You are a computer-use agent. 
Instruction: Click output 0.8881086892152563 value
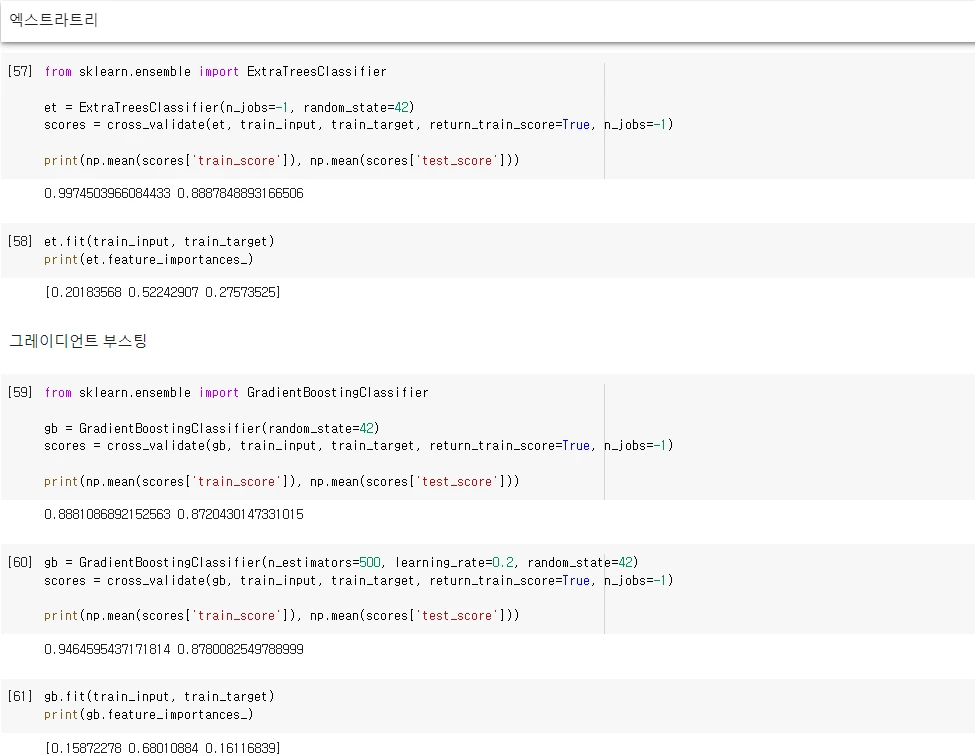tap(107, 515)
